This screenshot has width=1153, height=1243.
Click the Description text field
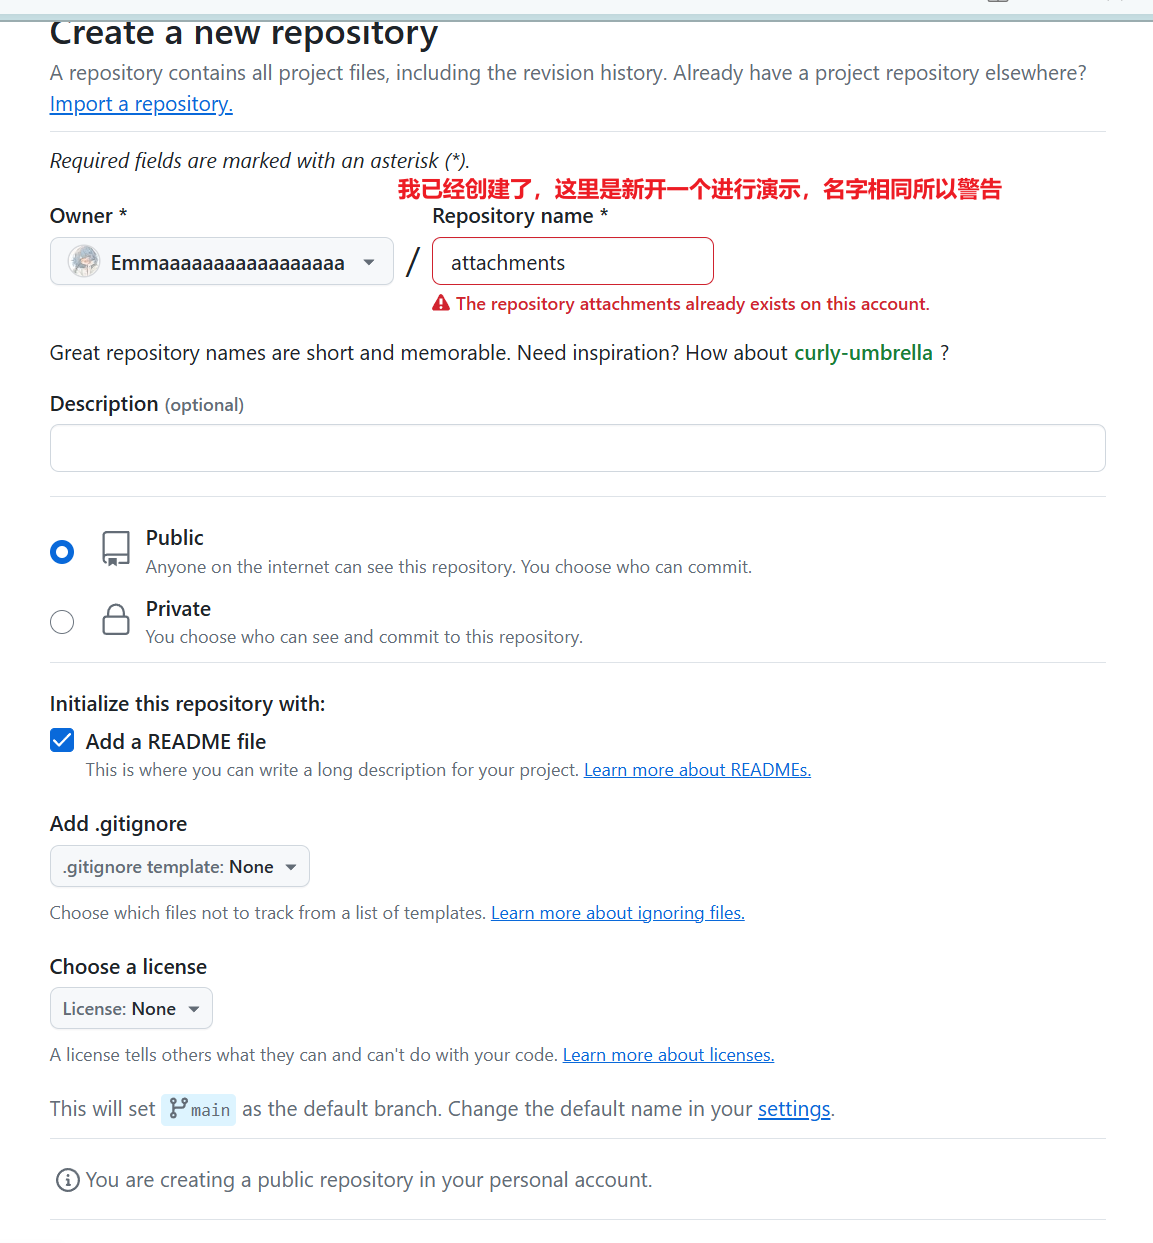click(578, 448)
